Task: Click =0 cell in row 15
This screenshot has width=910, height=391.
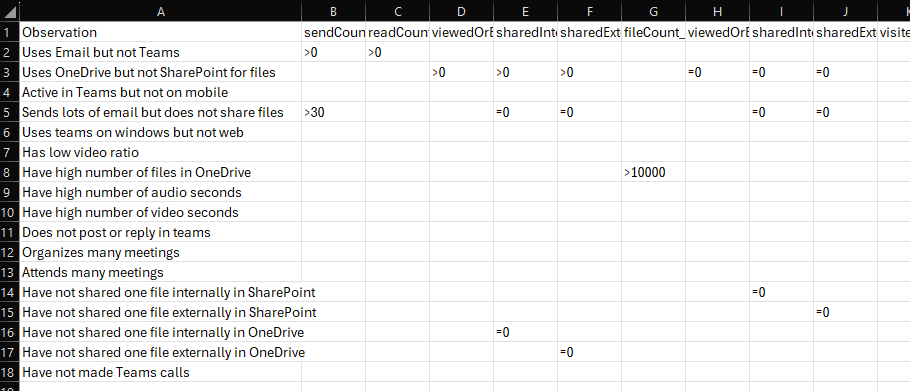Action: pyautogui.click(x=845, y=313)
